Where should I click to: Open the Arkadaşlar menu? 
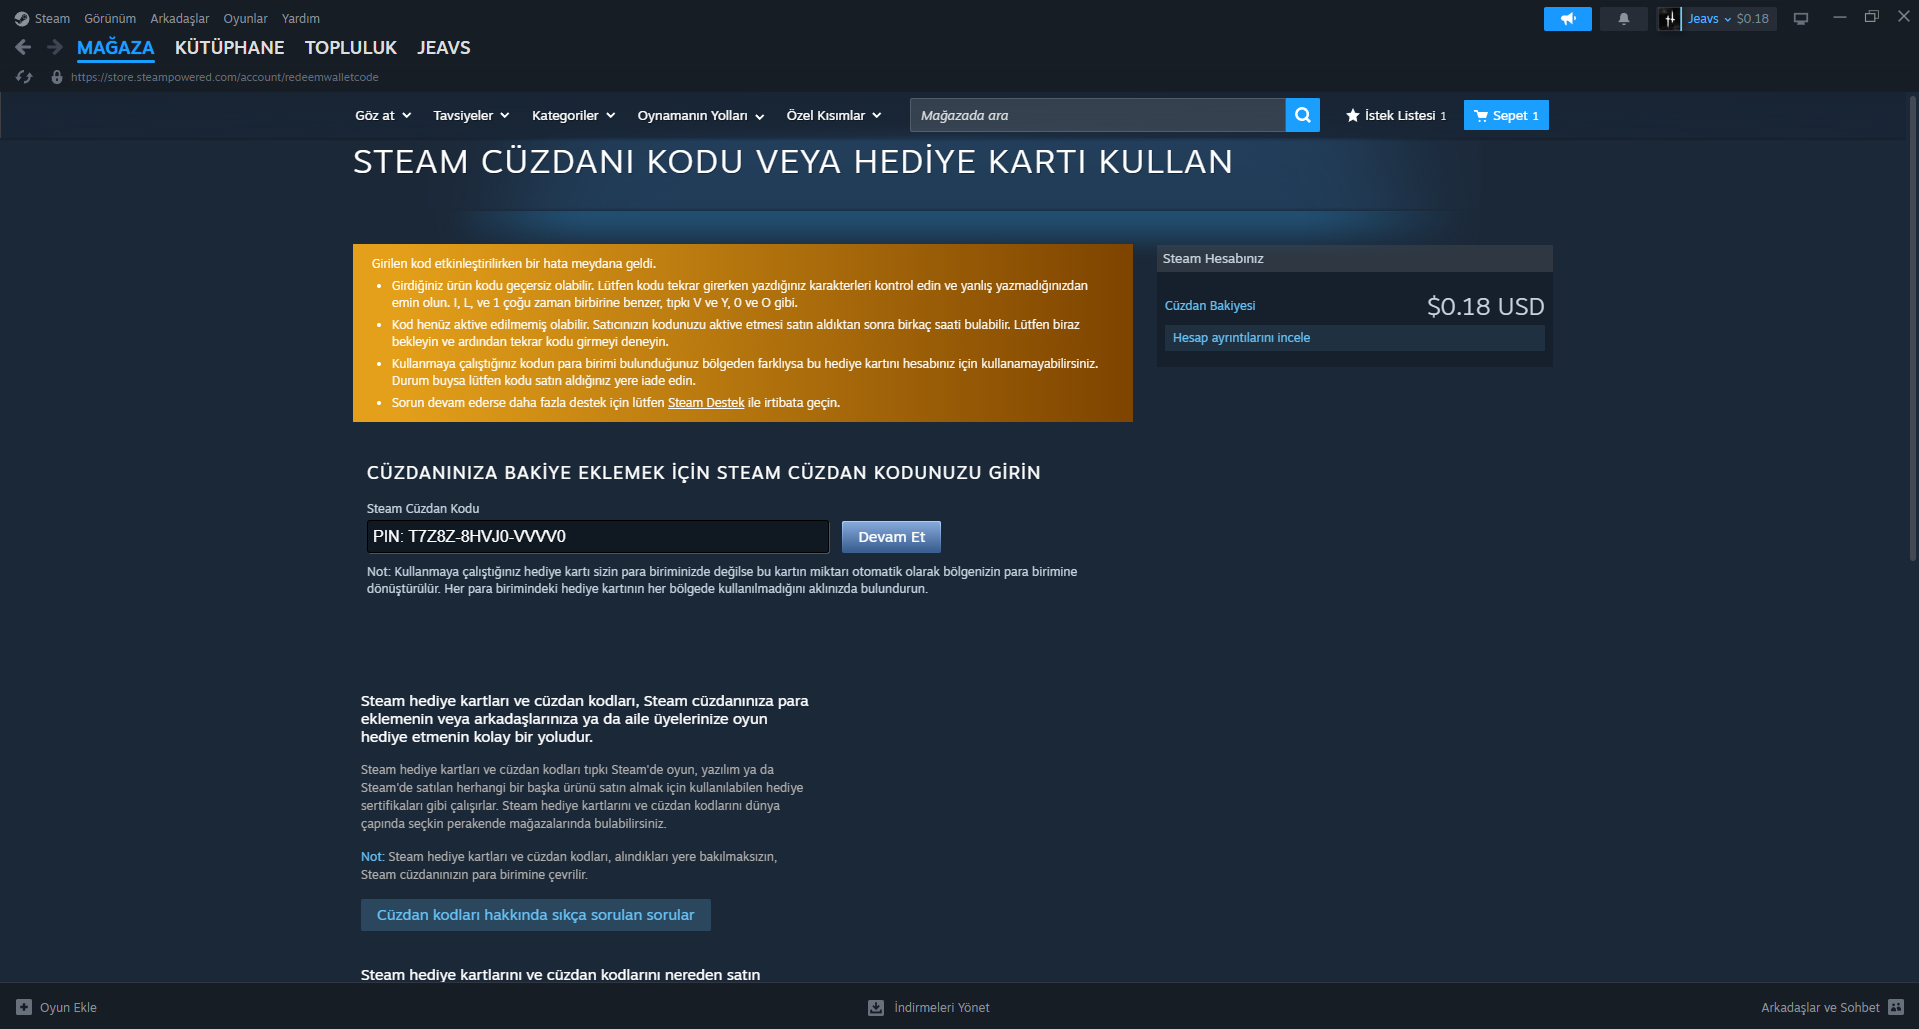(180, 19)
